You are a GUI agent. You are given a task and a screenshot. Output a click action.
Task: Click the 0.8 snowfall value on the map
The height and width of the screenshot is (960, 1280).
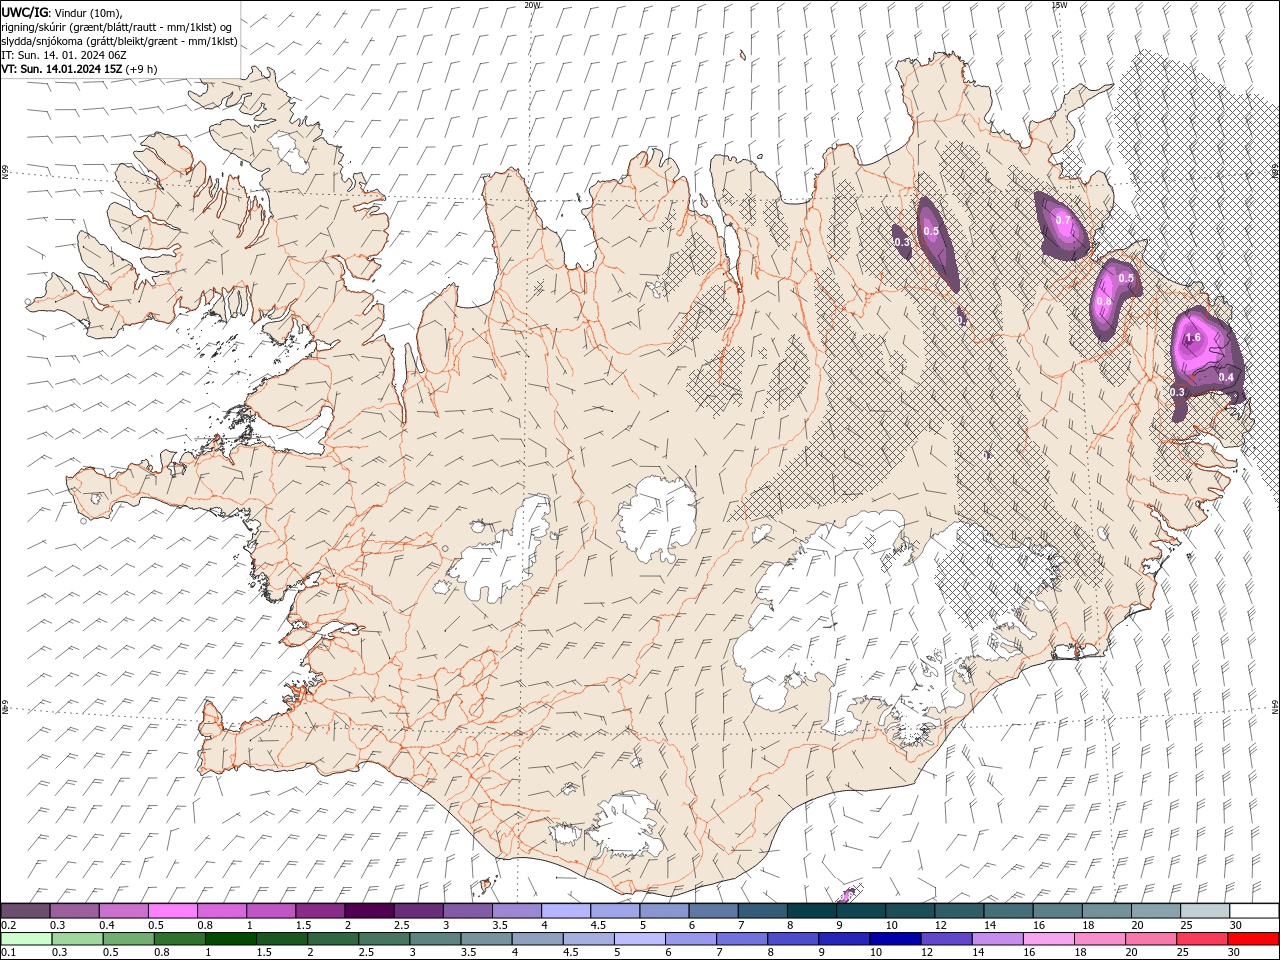click(1104, 301)
